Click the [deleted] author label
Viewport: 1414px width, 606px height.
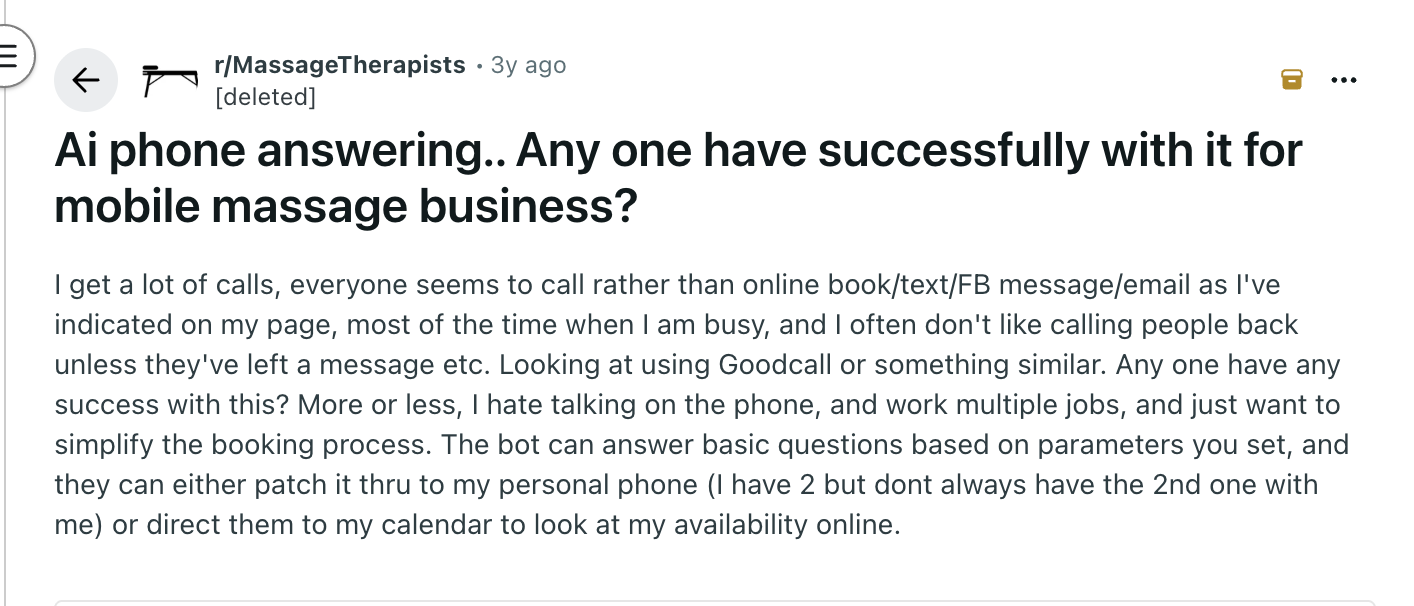pyautogui.click(x=265, y=97)
